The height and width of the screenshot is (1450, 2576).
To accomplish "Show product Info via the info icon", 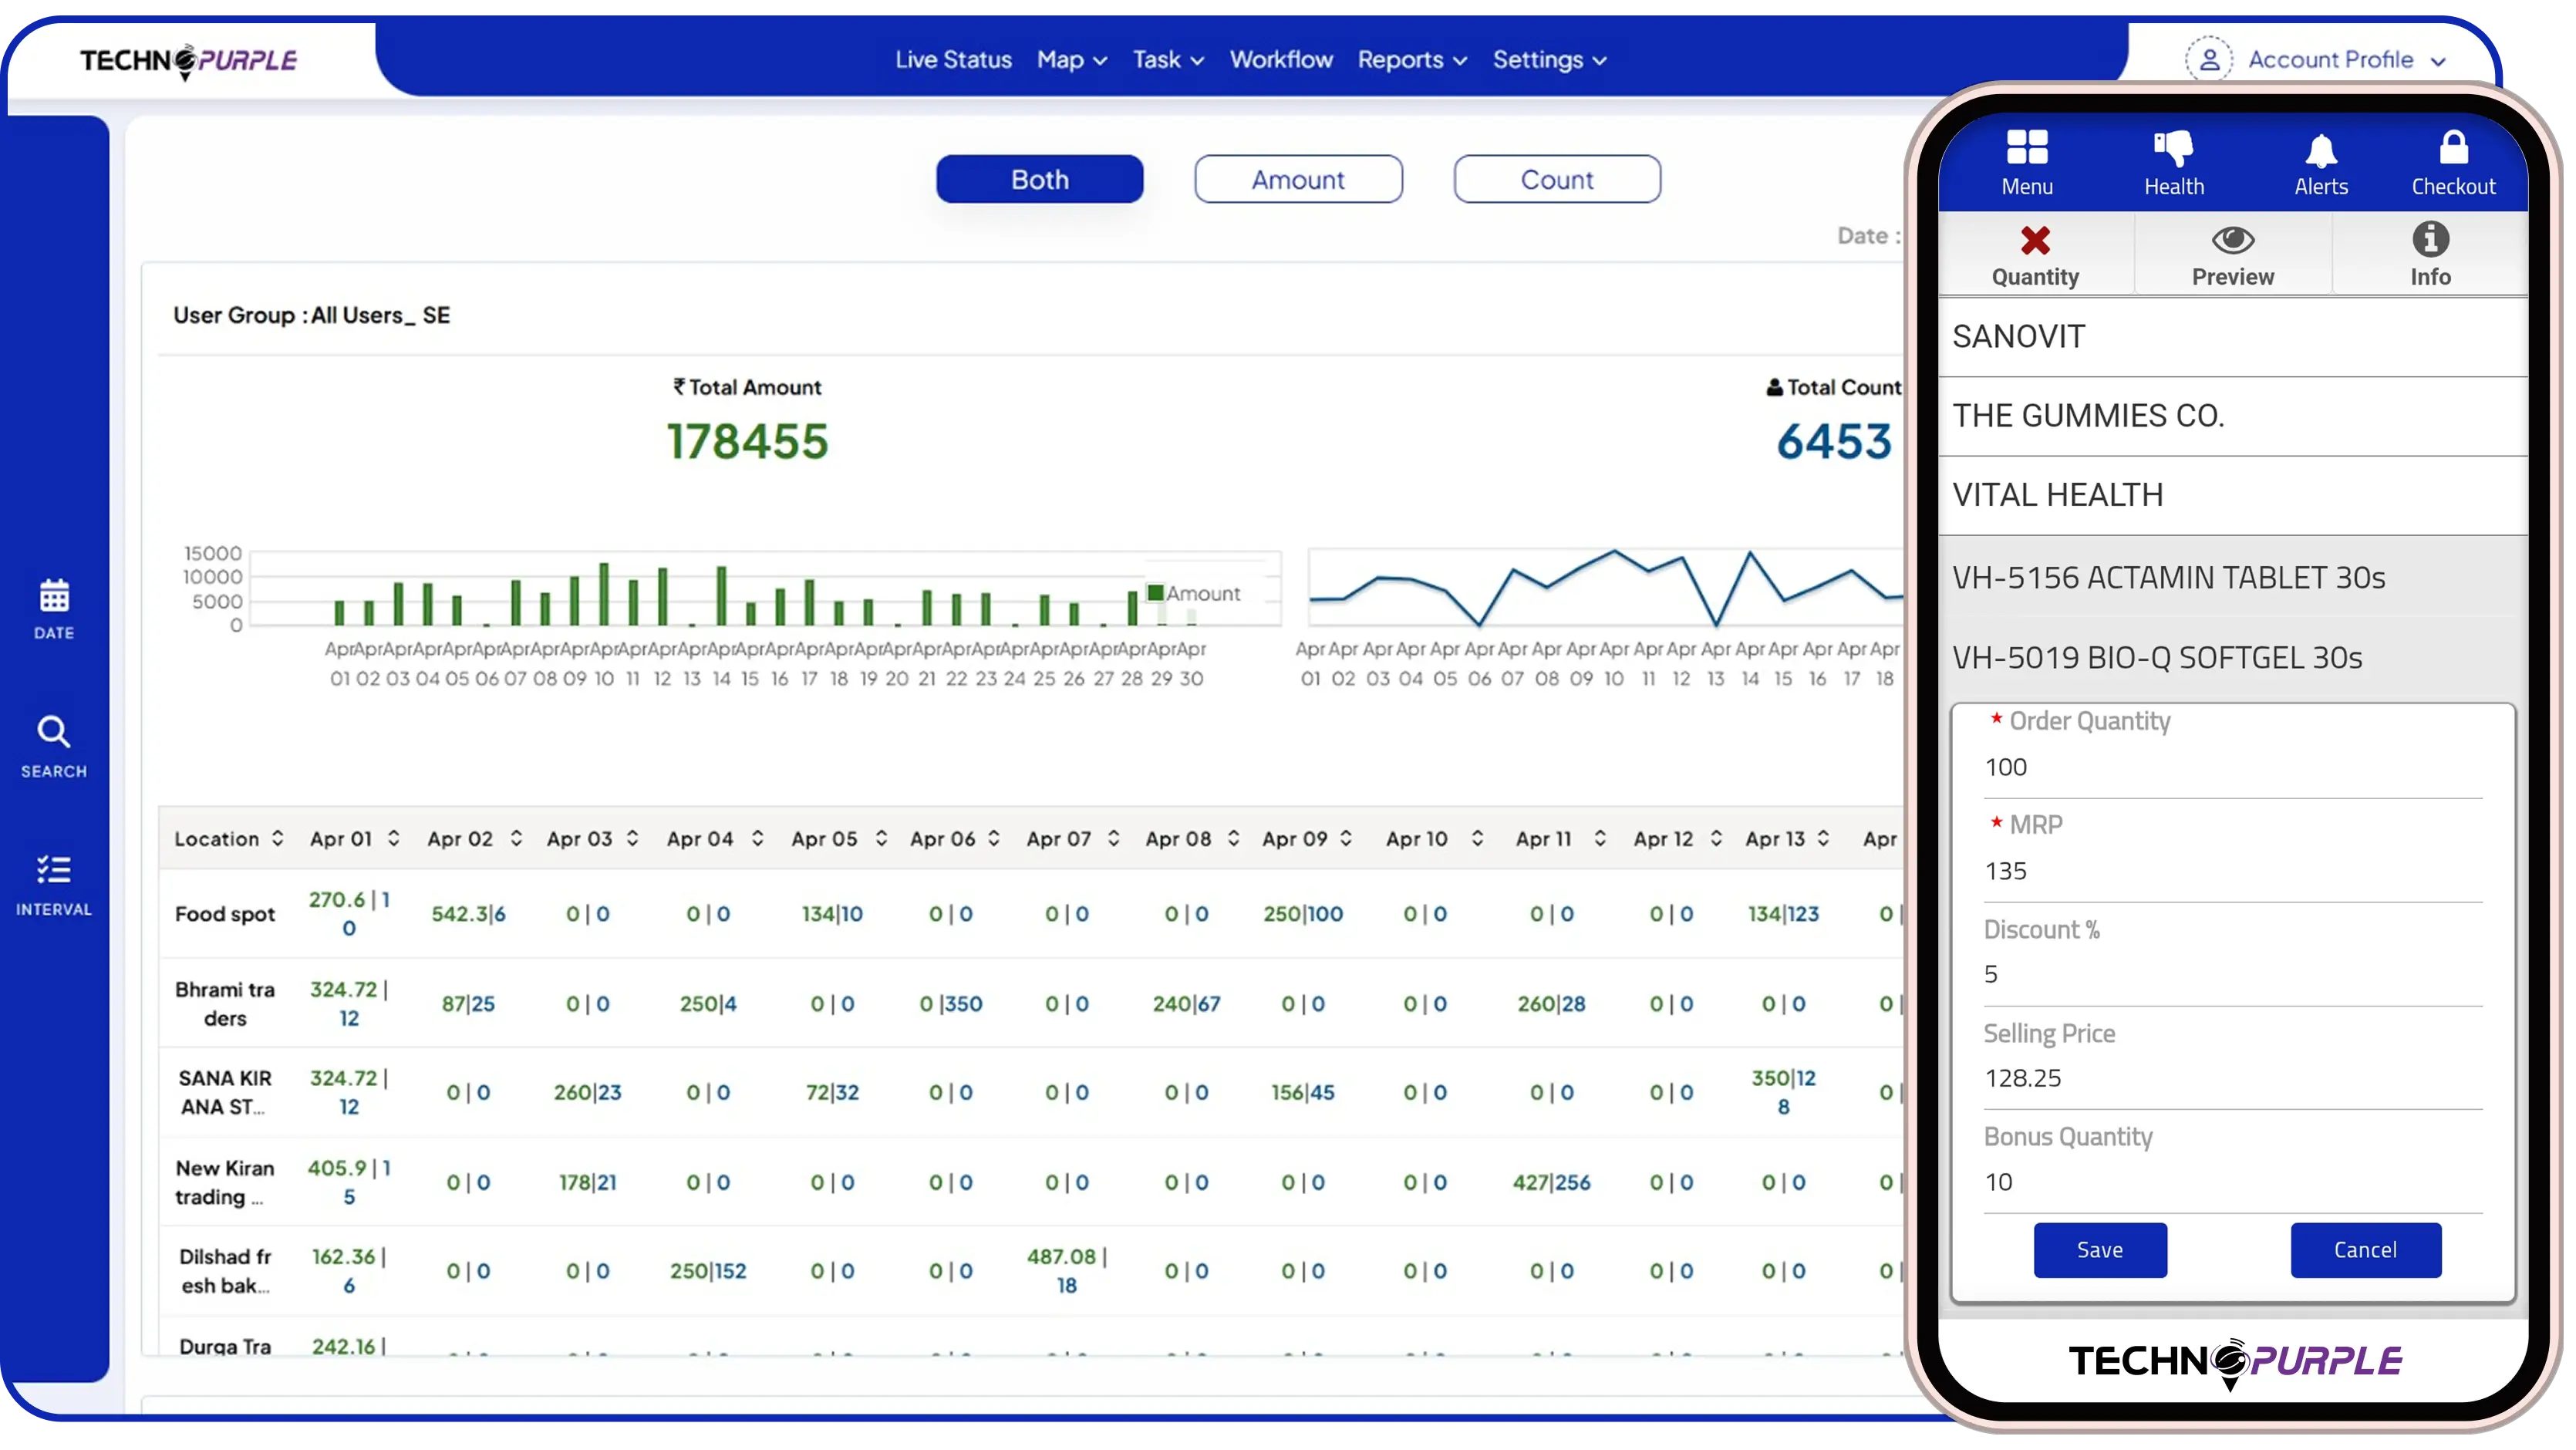I will (2430, 240).
